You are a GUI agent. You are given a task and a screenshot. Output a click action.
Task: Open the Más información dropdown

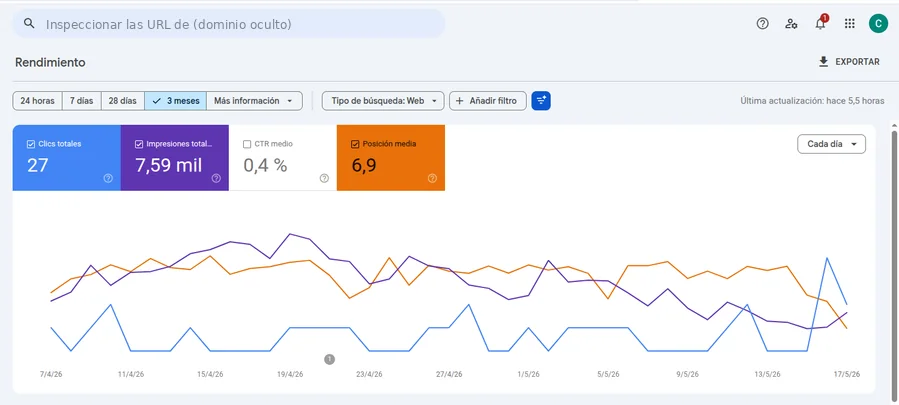pos(254,101)
